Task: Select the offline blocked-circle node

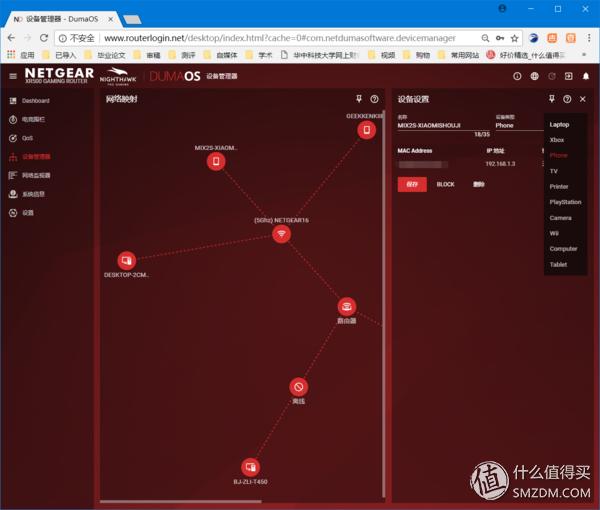Action: pyautogui.click(x=299, y=387)
